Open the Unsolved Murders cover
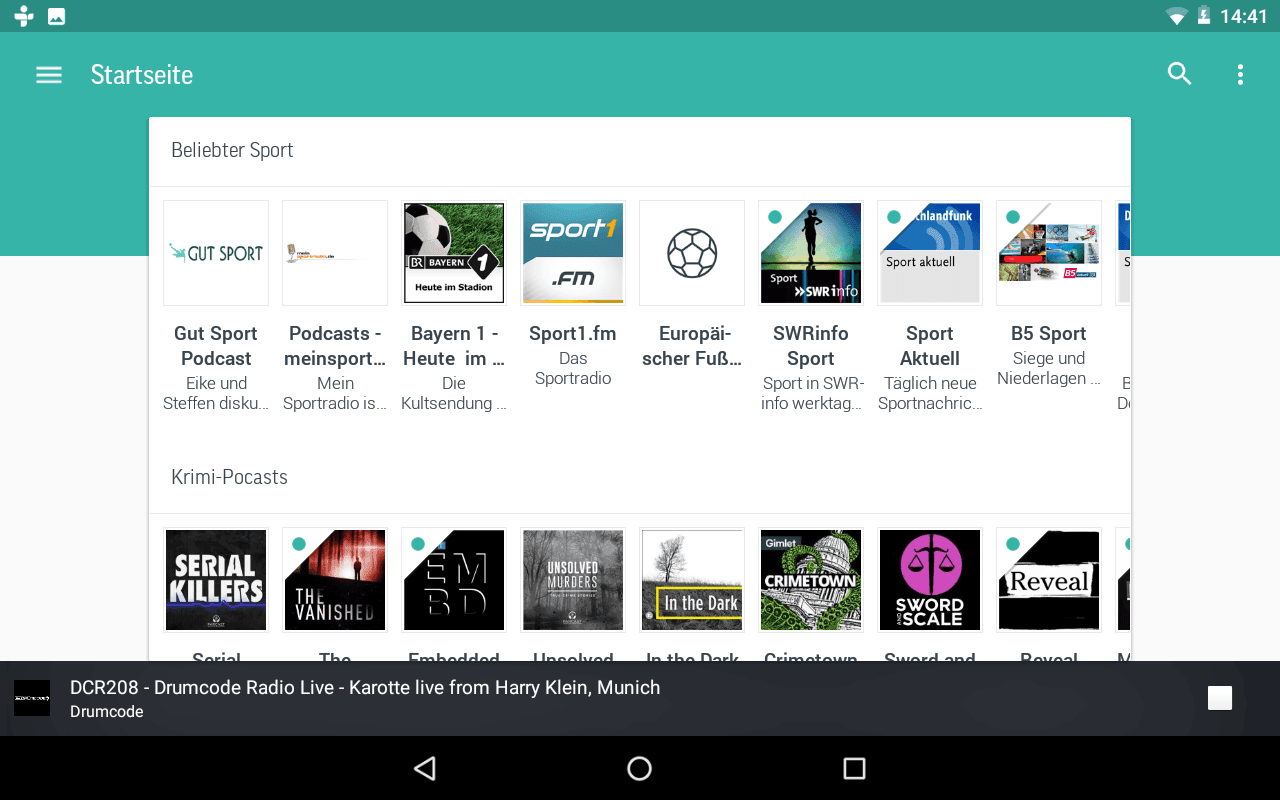1280x800 pixels. pos(573,580)
